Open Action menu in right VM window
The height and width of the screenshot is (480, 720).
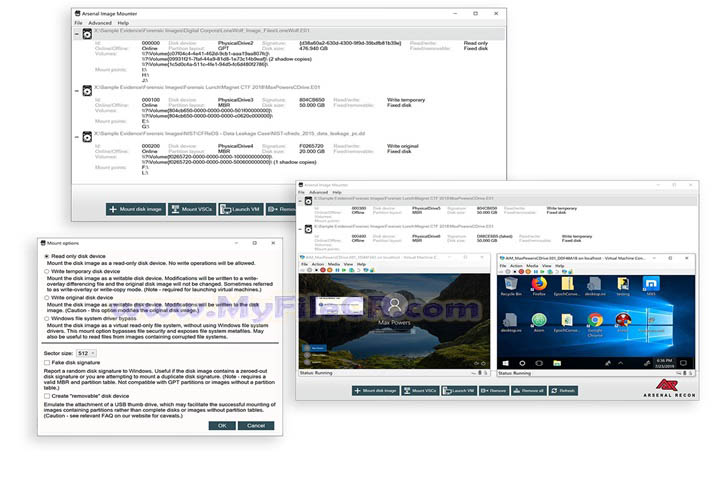pos(516,266)
